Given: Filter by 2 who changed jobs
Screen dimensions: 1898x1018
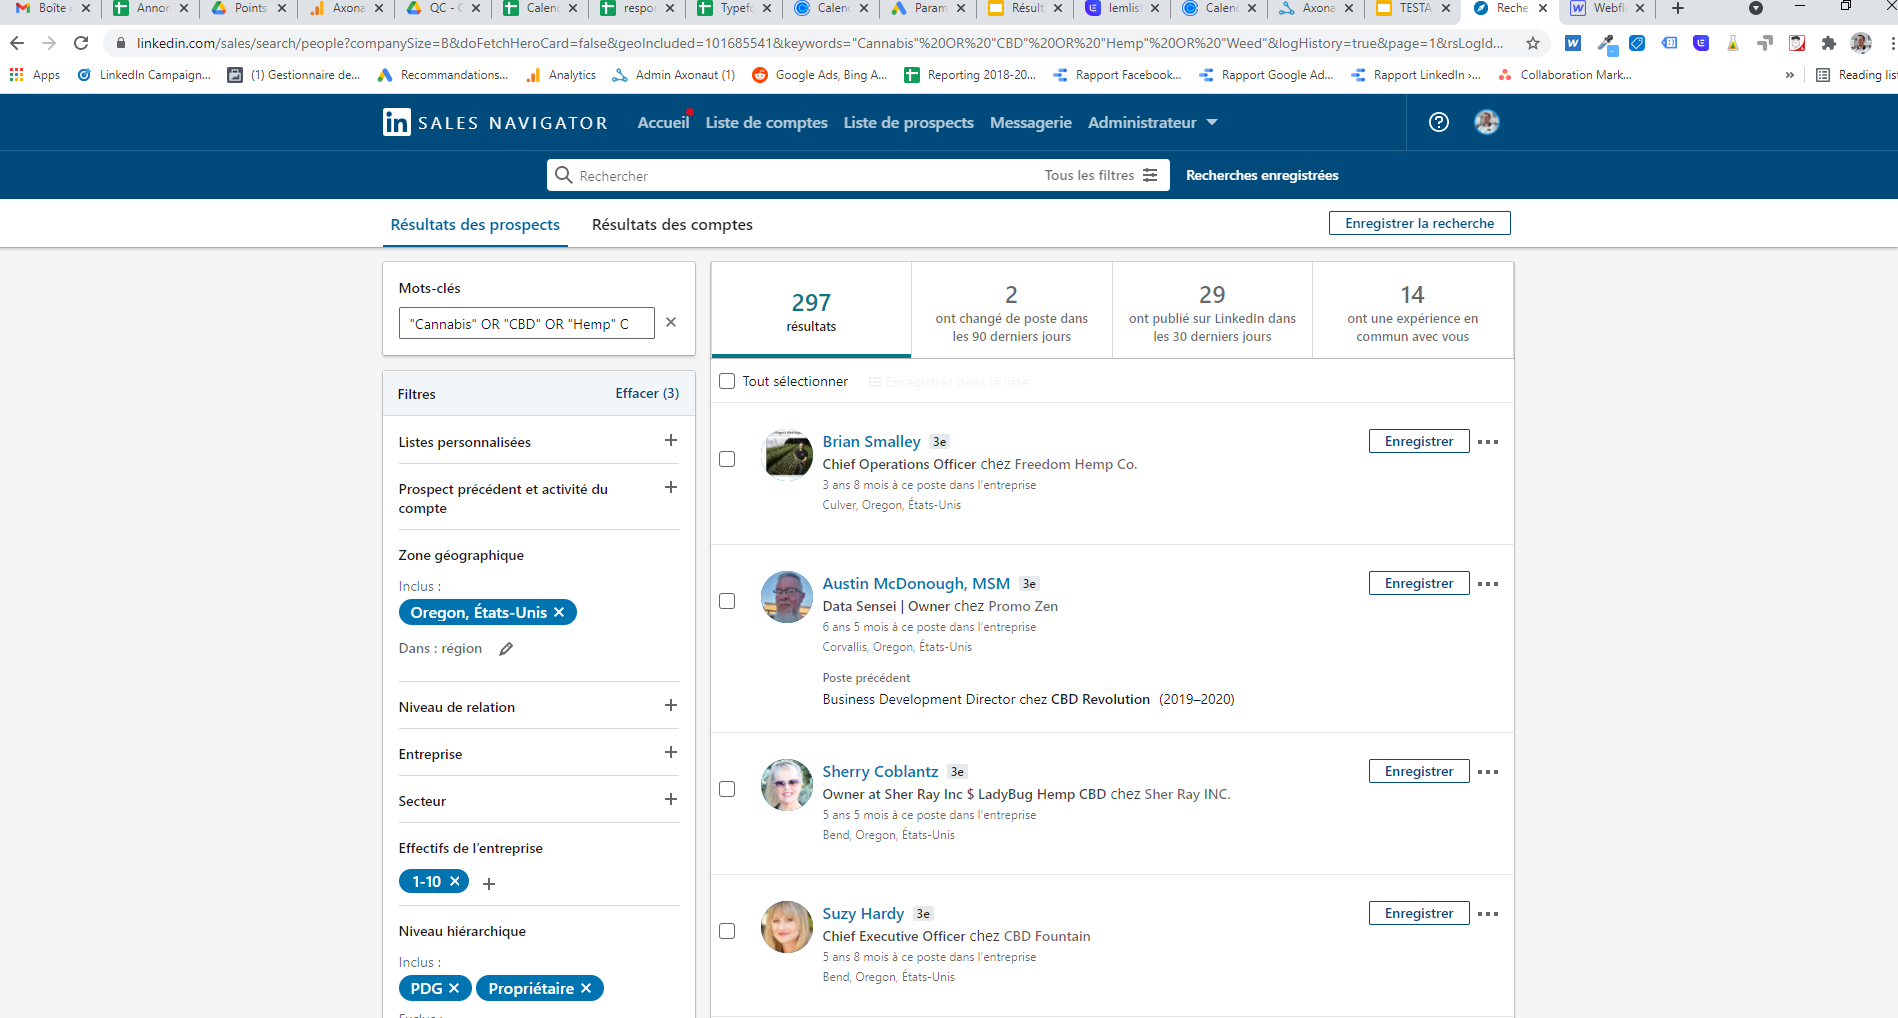Looking at the screenshot, I should pyautogui.click(x=1012, y=310).
